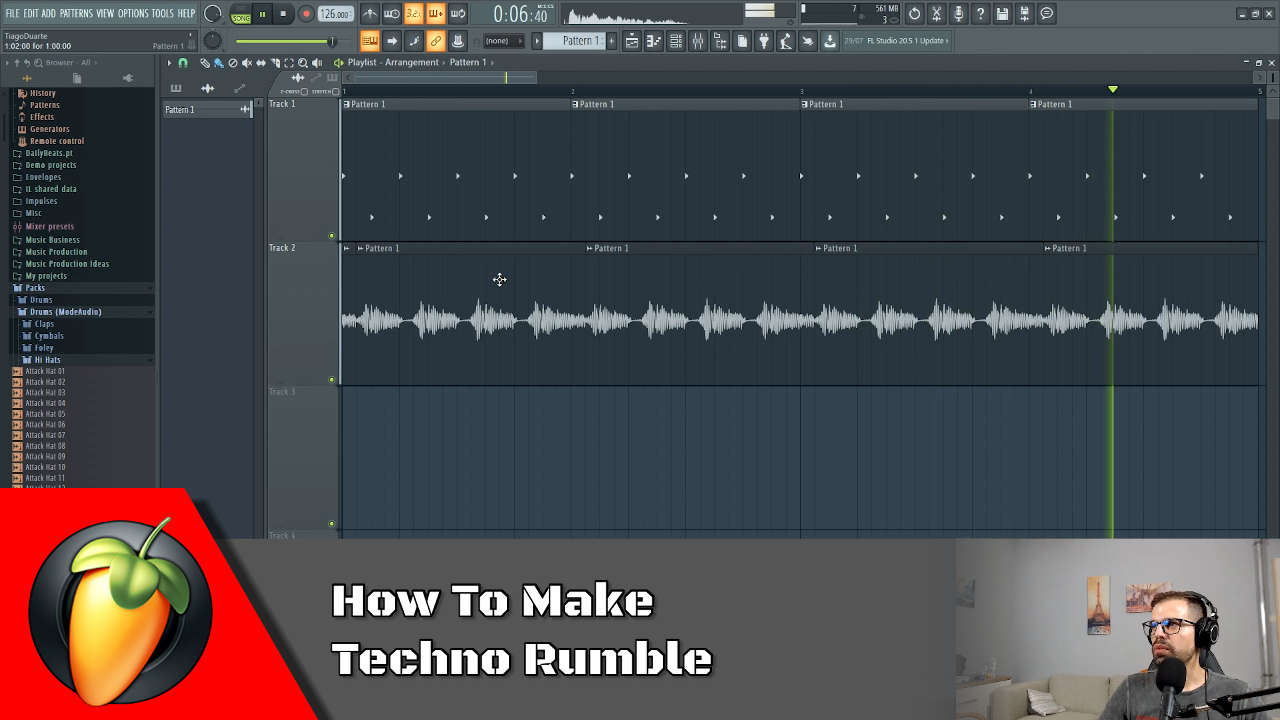
Task: Open the FILE menu
Action: click(x=12, y=14)
